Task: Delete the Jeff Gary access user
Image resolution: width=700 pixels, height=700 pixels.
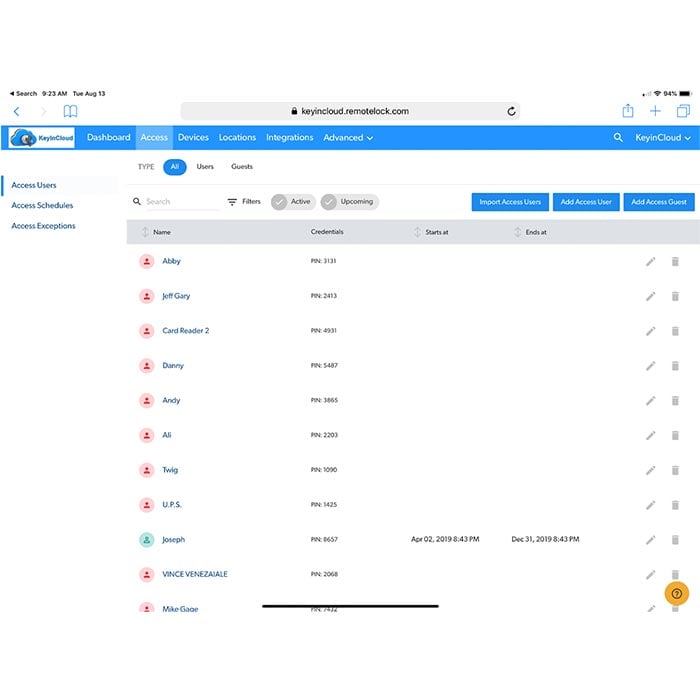Action: [x=675, y=296]
